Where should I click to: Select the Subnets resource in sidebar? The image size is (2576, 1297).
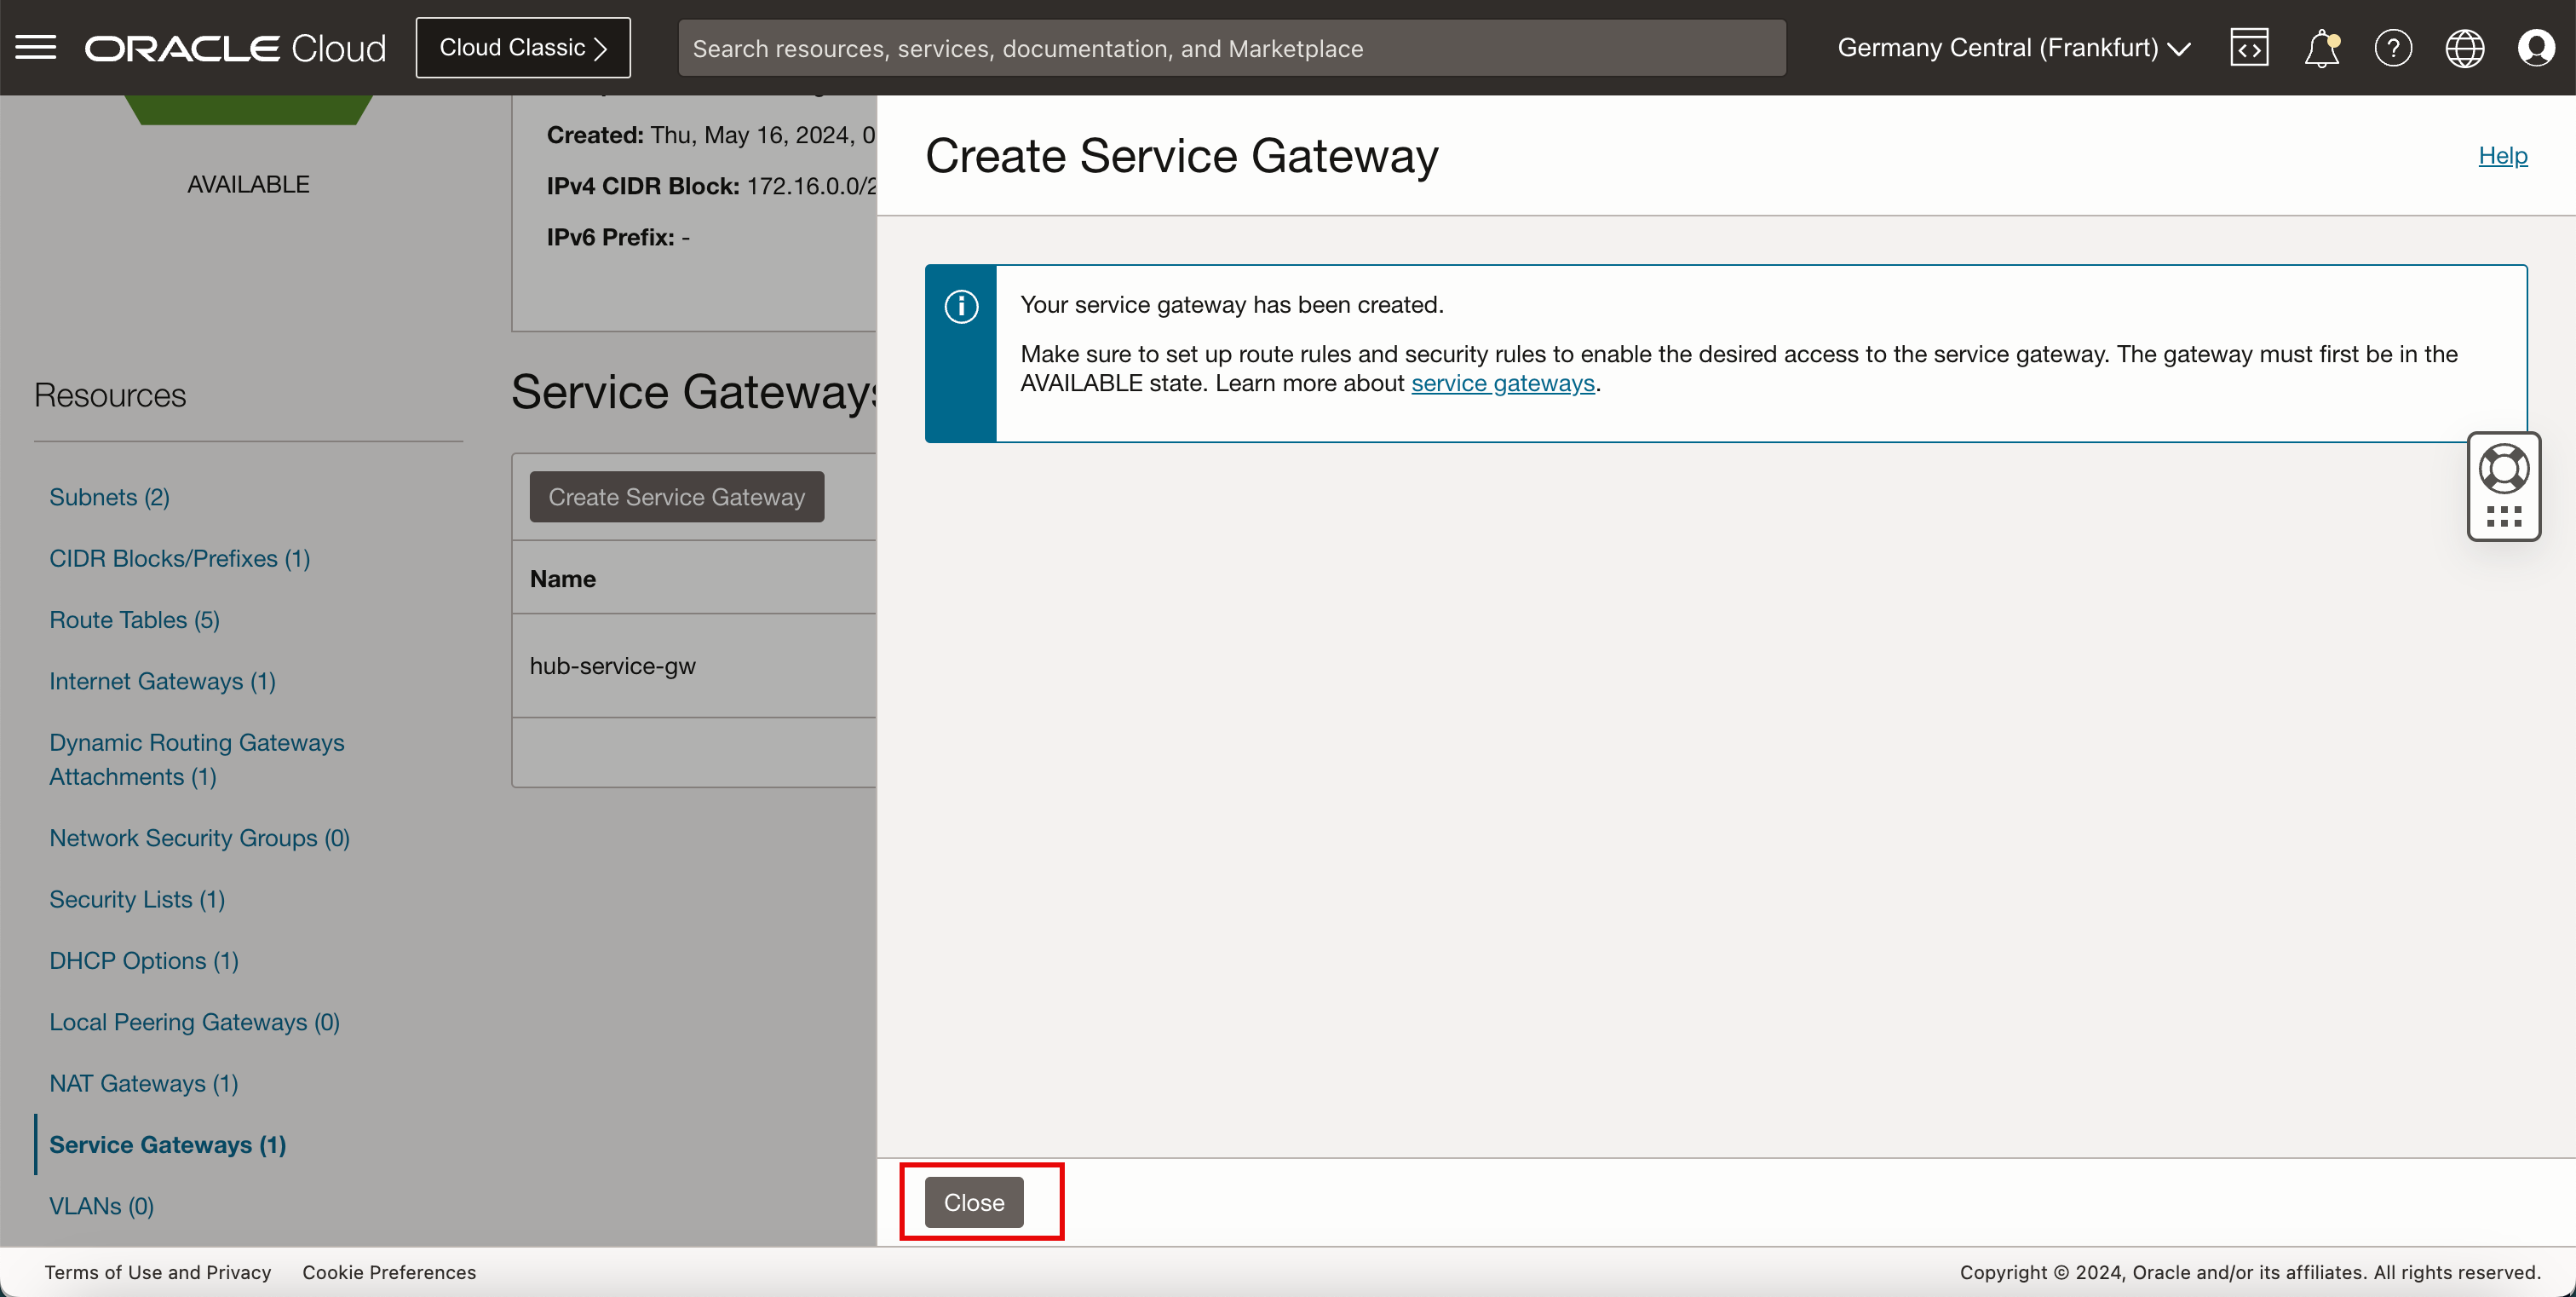(109, 496)
